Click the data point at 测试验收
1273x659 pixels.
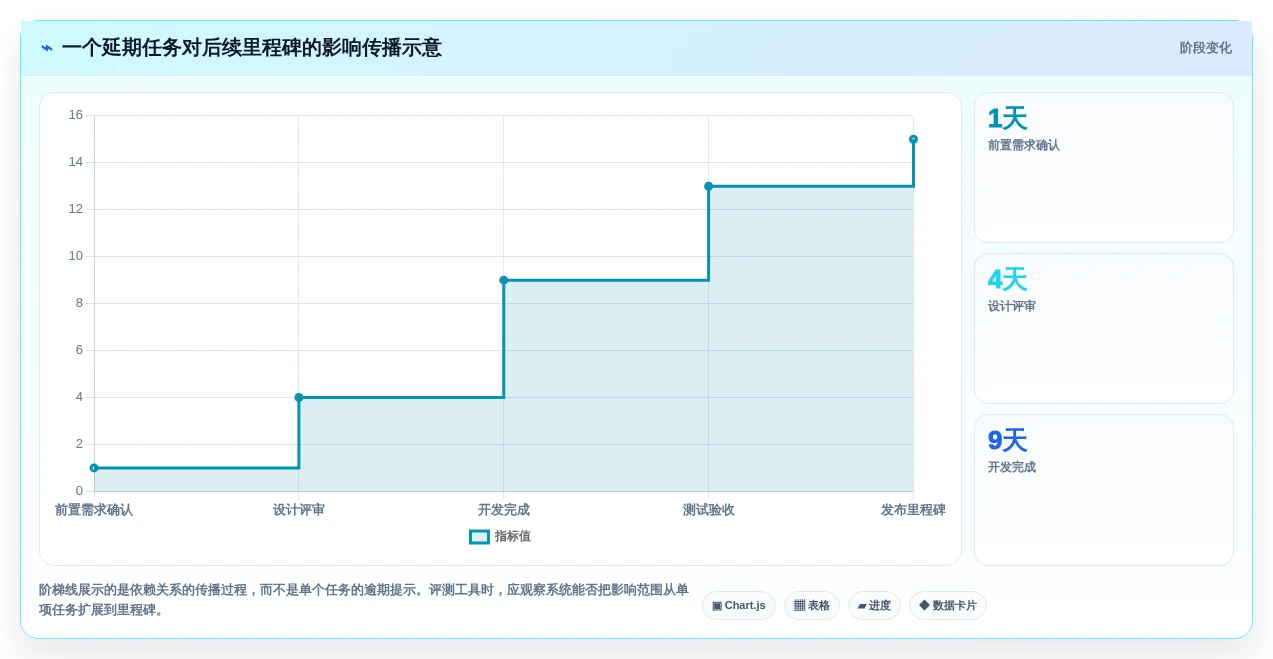709,186
